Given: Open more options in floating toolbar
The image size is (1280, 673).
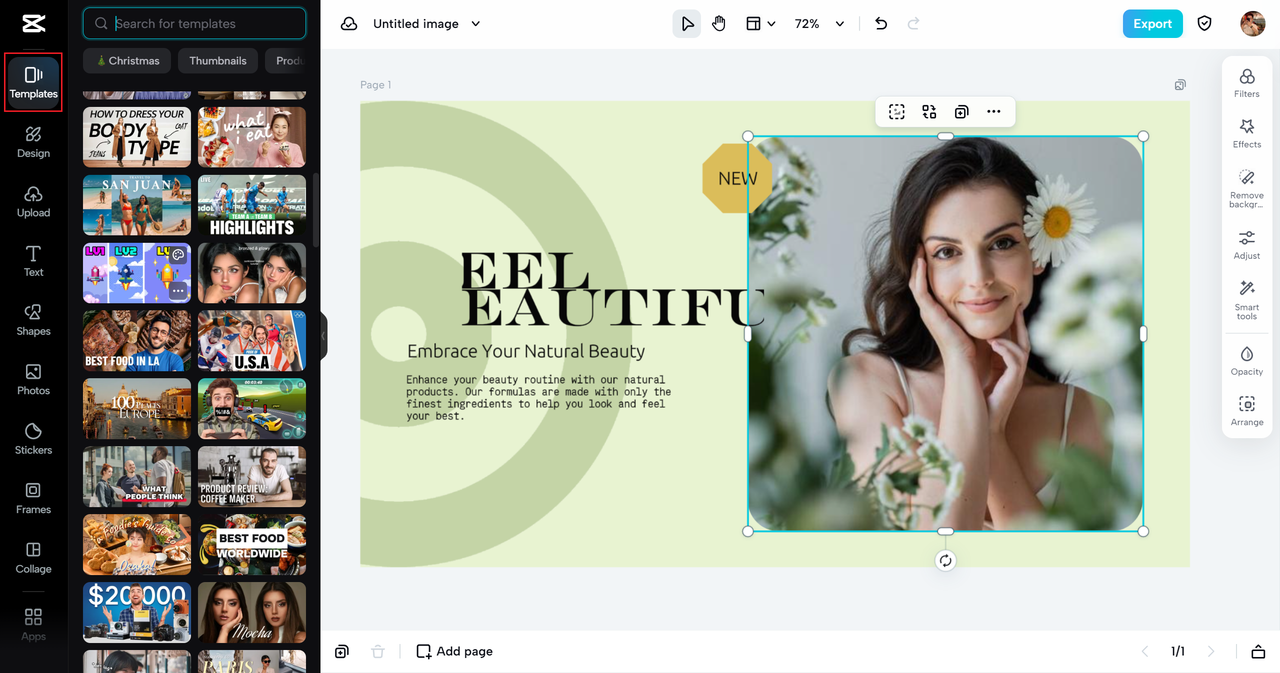Looking at the screenshot, I should point(993,112).
